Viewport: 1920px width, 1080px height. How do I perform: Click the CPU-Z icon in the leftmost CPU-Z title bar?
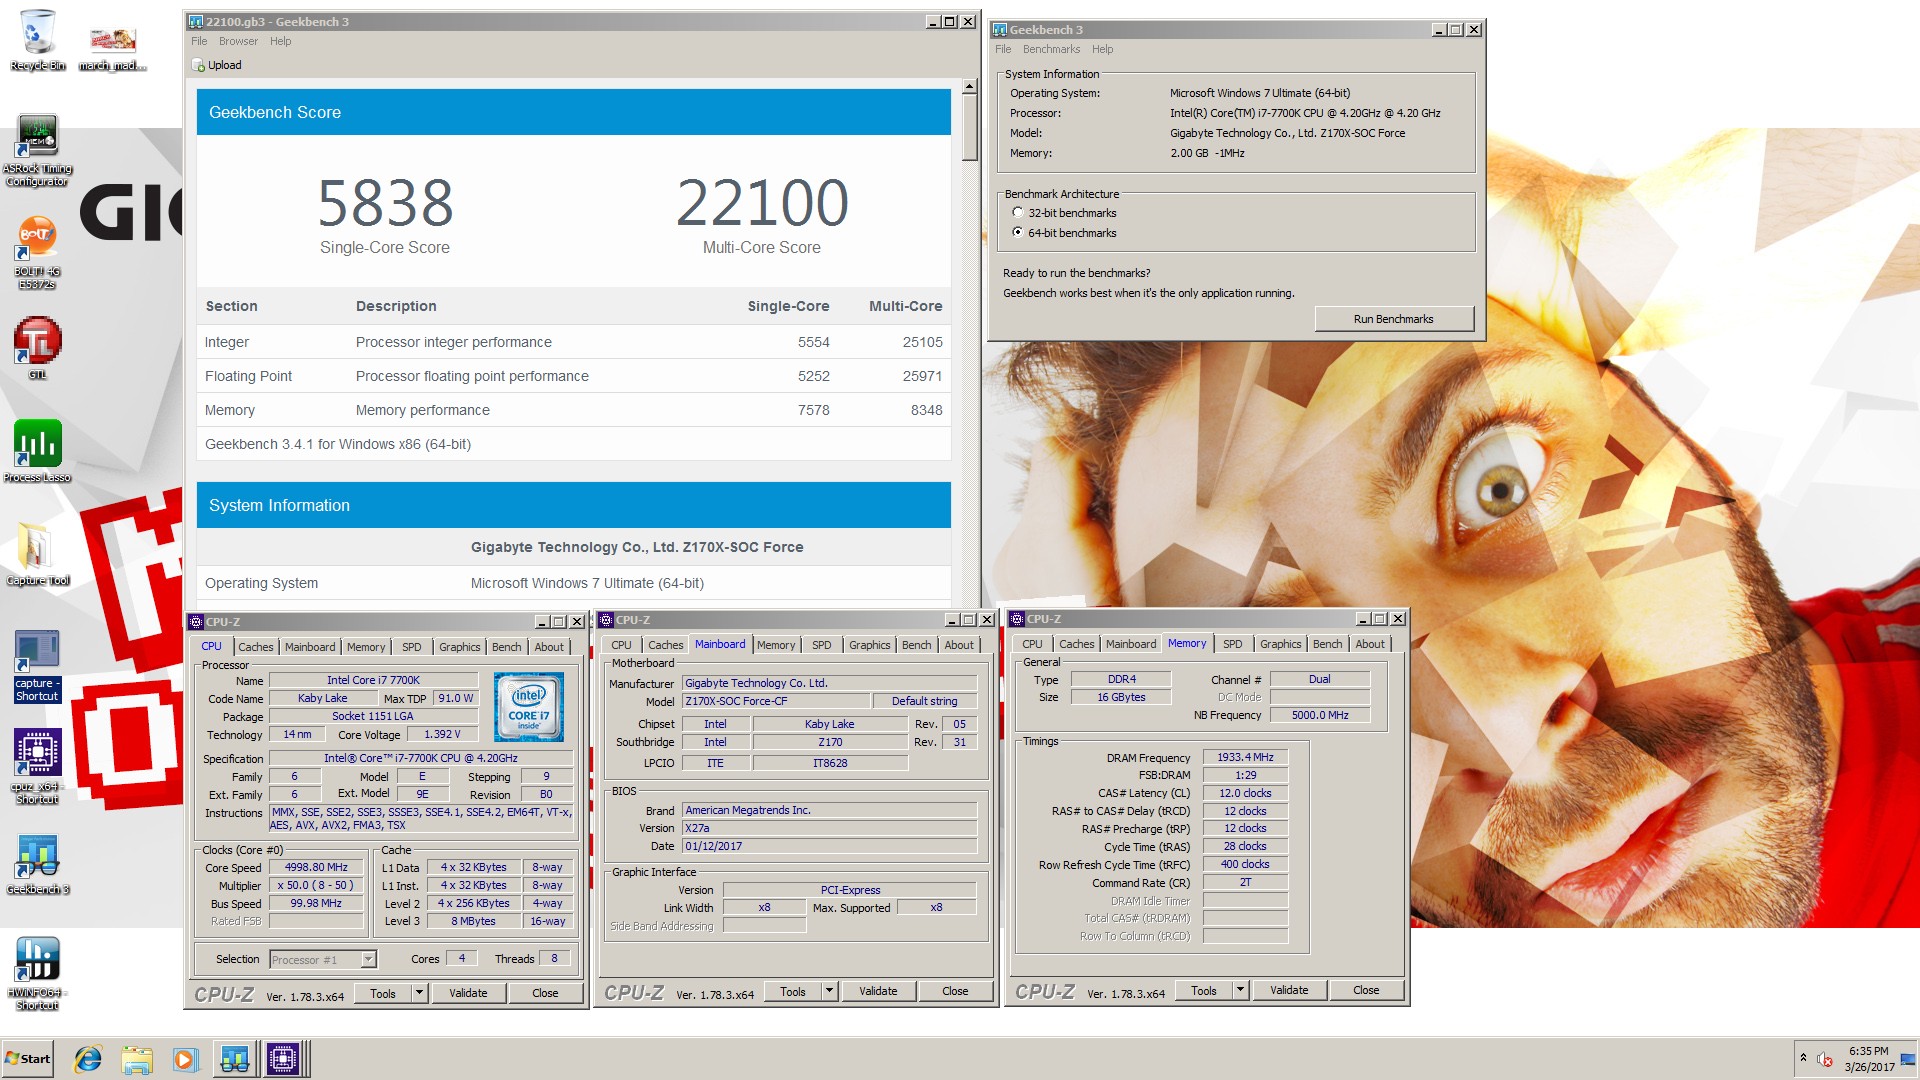coord(196,622)
